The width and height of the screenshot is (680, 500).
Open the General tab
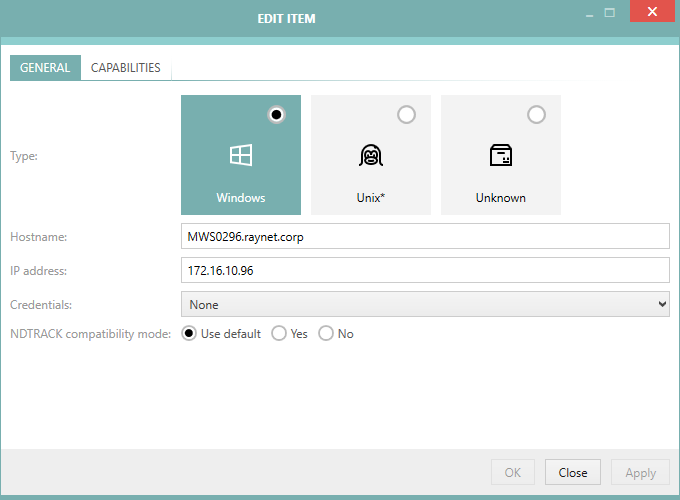coord(45,68)
